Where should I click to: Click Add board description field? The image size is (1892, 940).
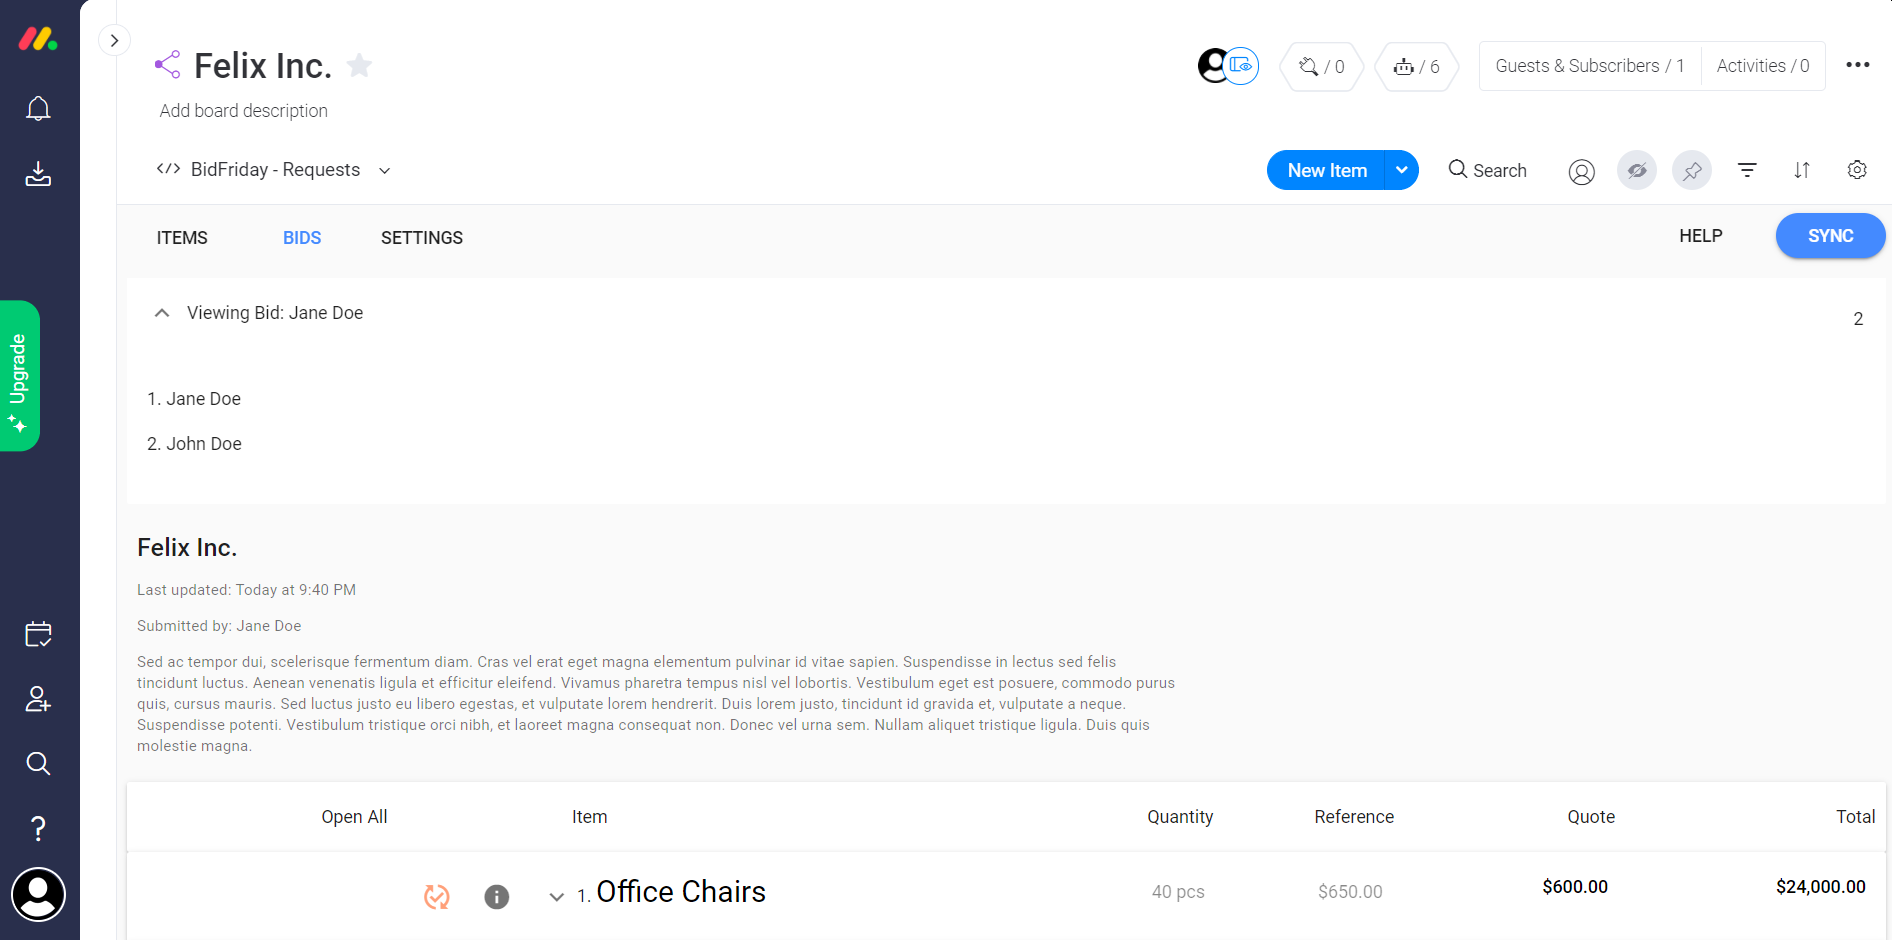pos(244,111)
